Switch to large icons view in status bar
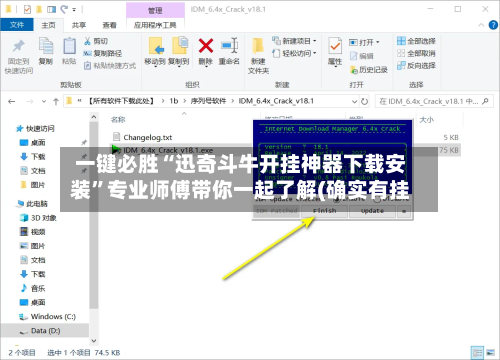The width and height of the screenshot is (500, 360). point(490,352)
